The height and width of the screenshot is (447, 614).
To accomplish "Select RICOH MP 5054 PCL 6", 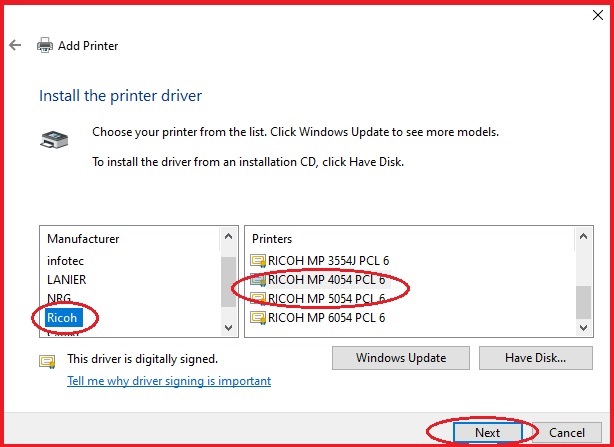I will (326, 299).
